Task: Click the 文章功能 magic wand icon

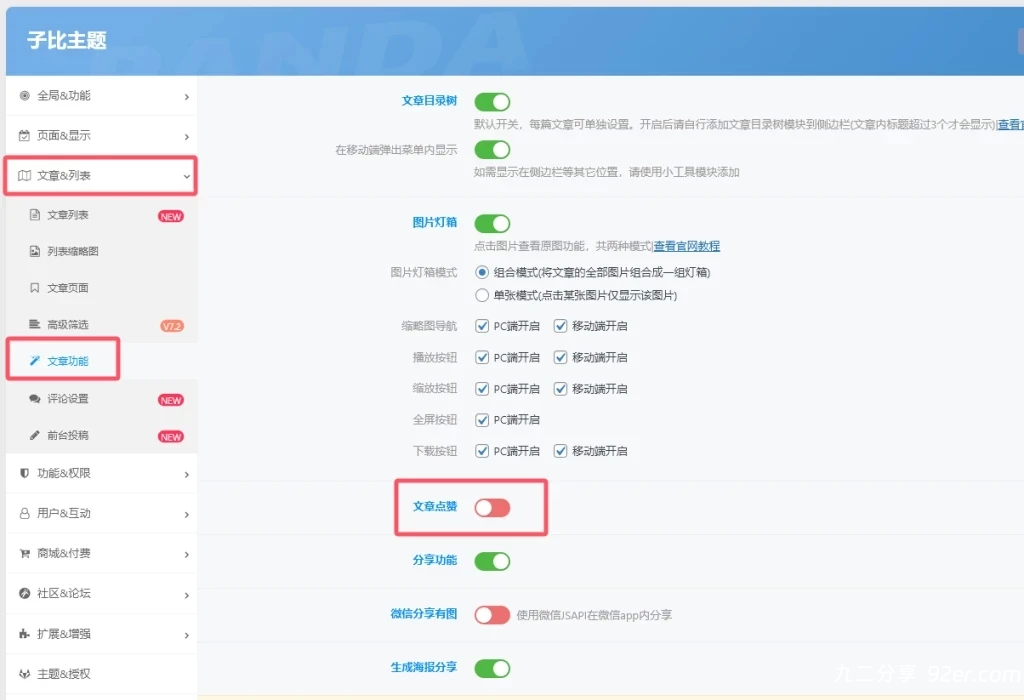Action: coord(35,360)
